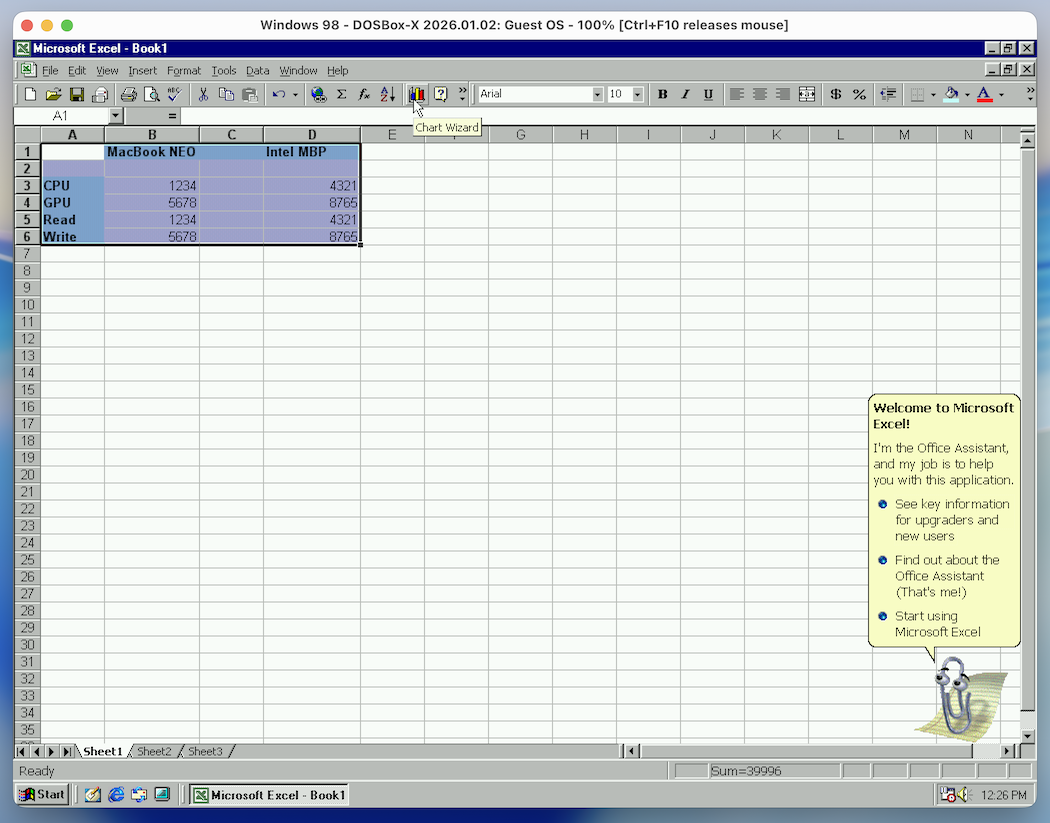
Task: Open the Edit menu
Action: (x=77, y=70)
